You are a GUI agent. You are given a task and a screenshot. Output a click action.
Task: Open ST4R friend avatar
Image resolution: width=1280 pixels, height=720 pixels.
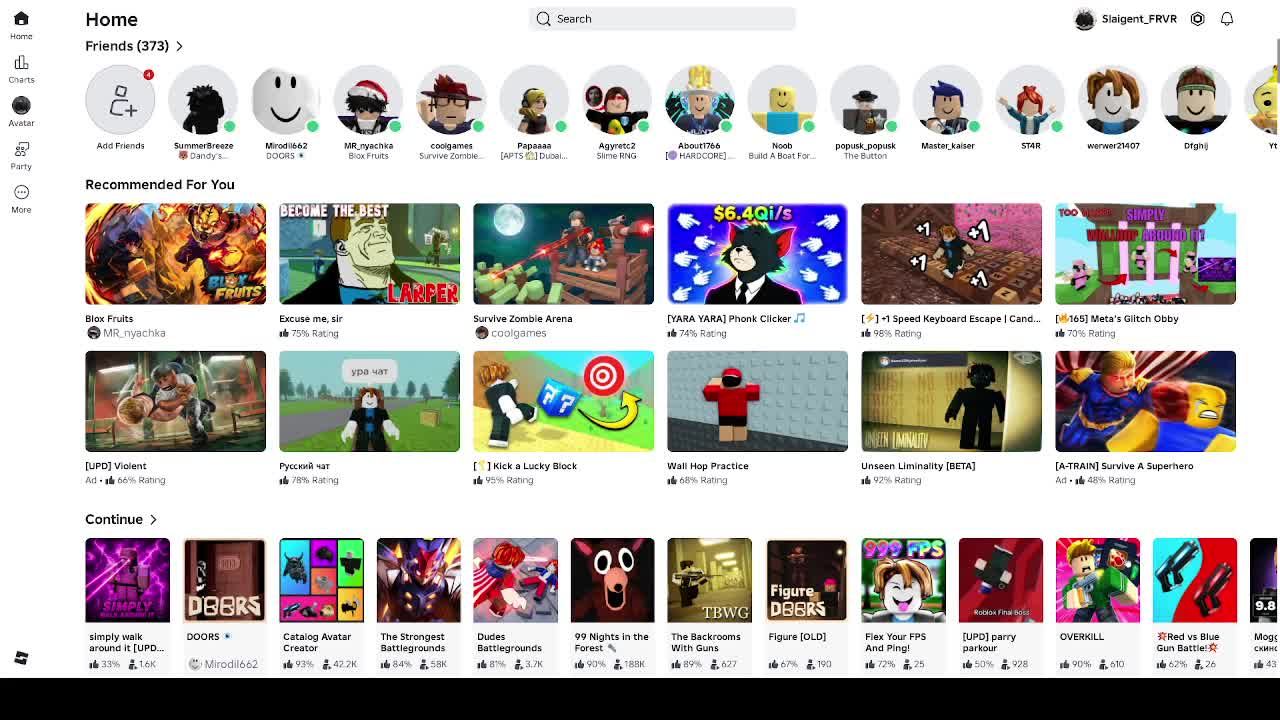pyautogui.click(x=1030, y=100)
